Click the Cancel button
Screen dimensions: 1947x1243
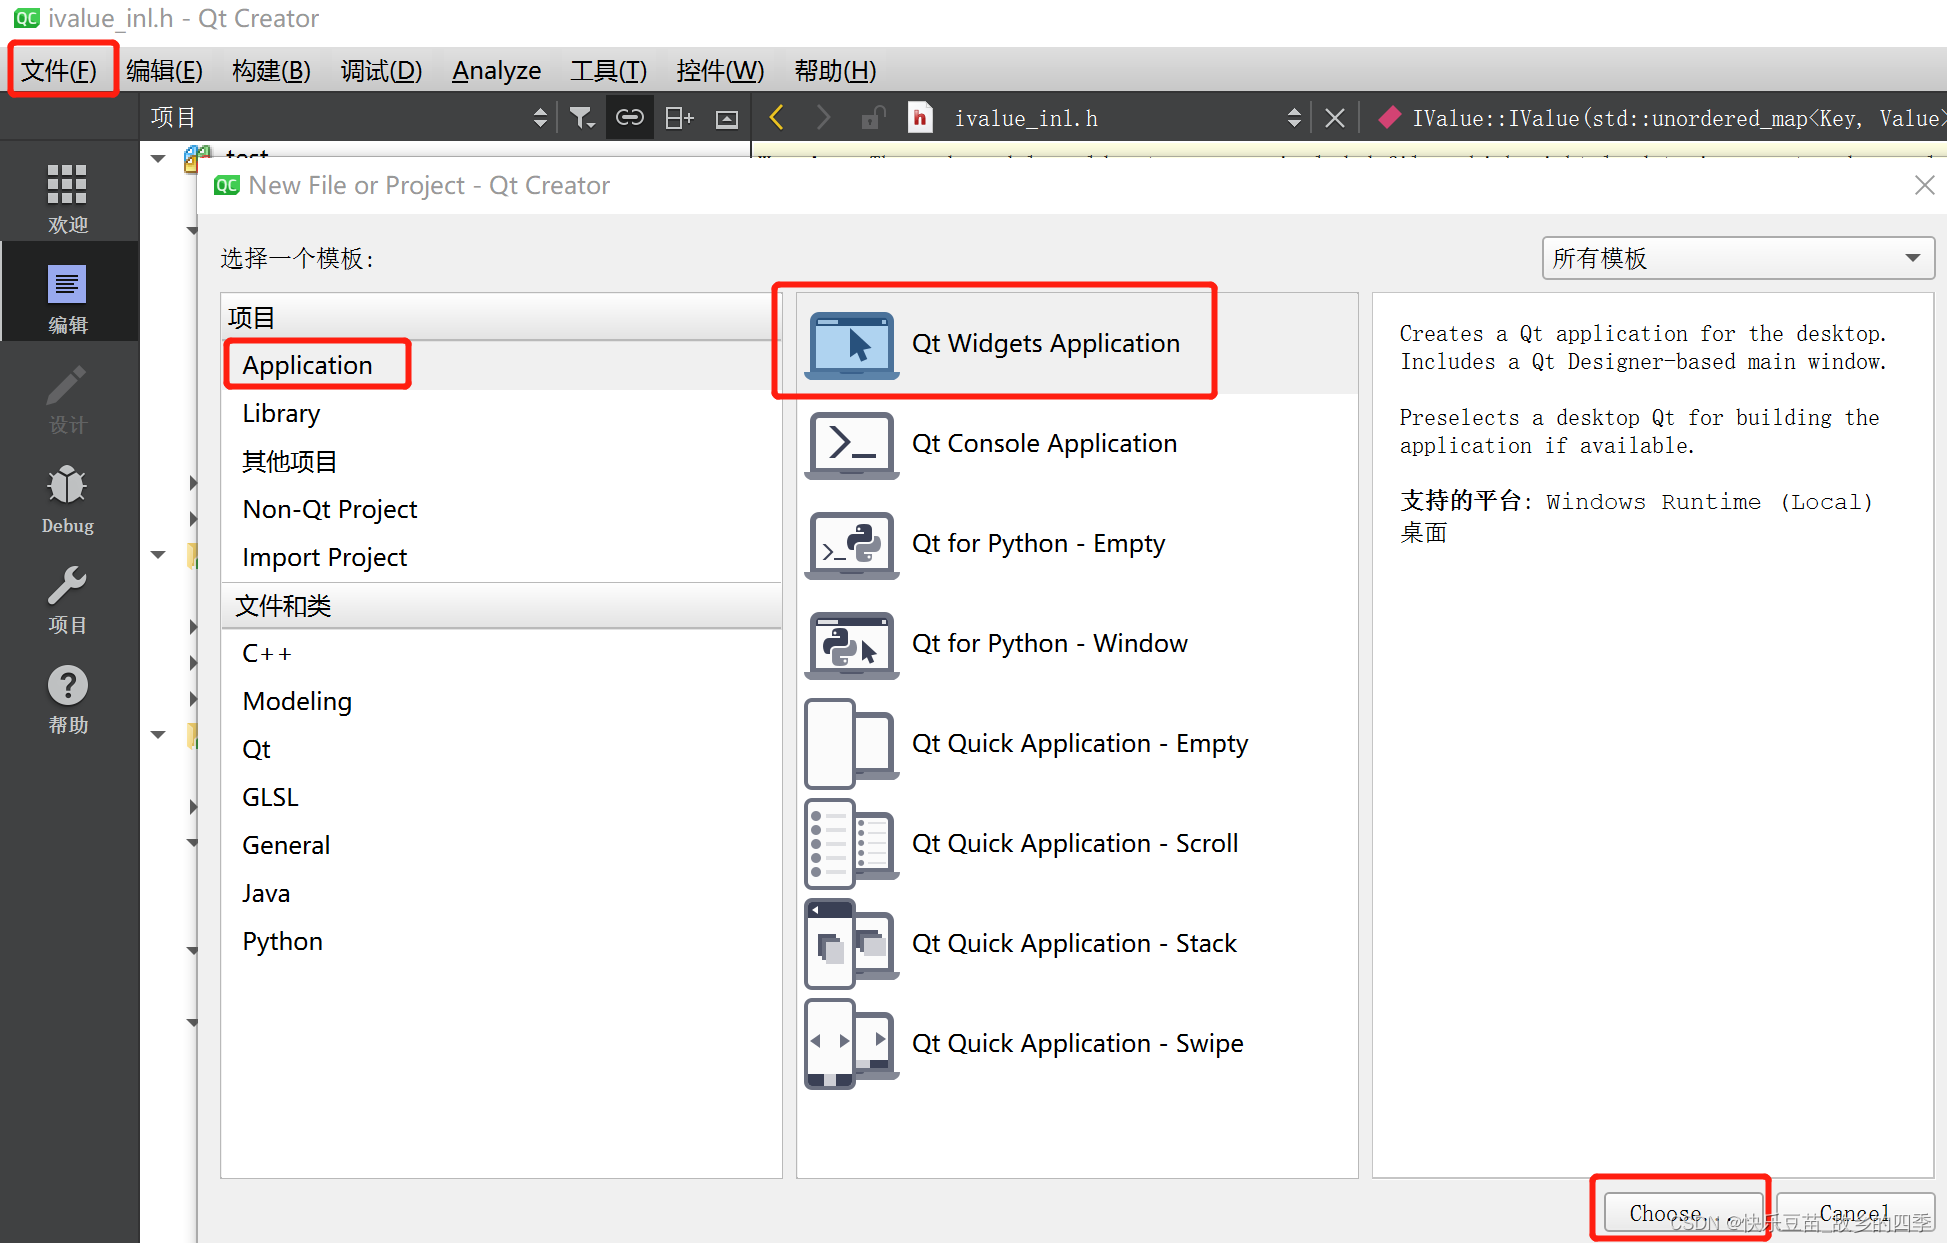click(1855, 1212)
